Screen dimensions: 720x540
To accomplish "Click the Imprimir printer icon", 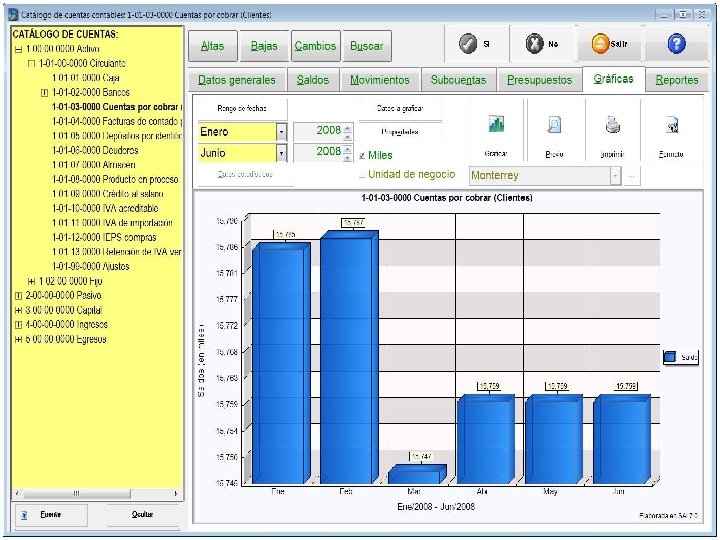I will click(613, 124).
